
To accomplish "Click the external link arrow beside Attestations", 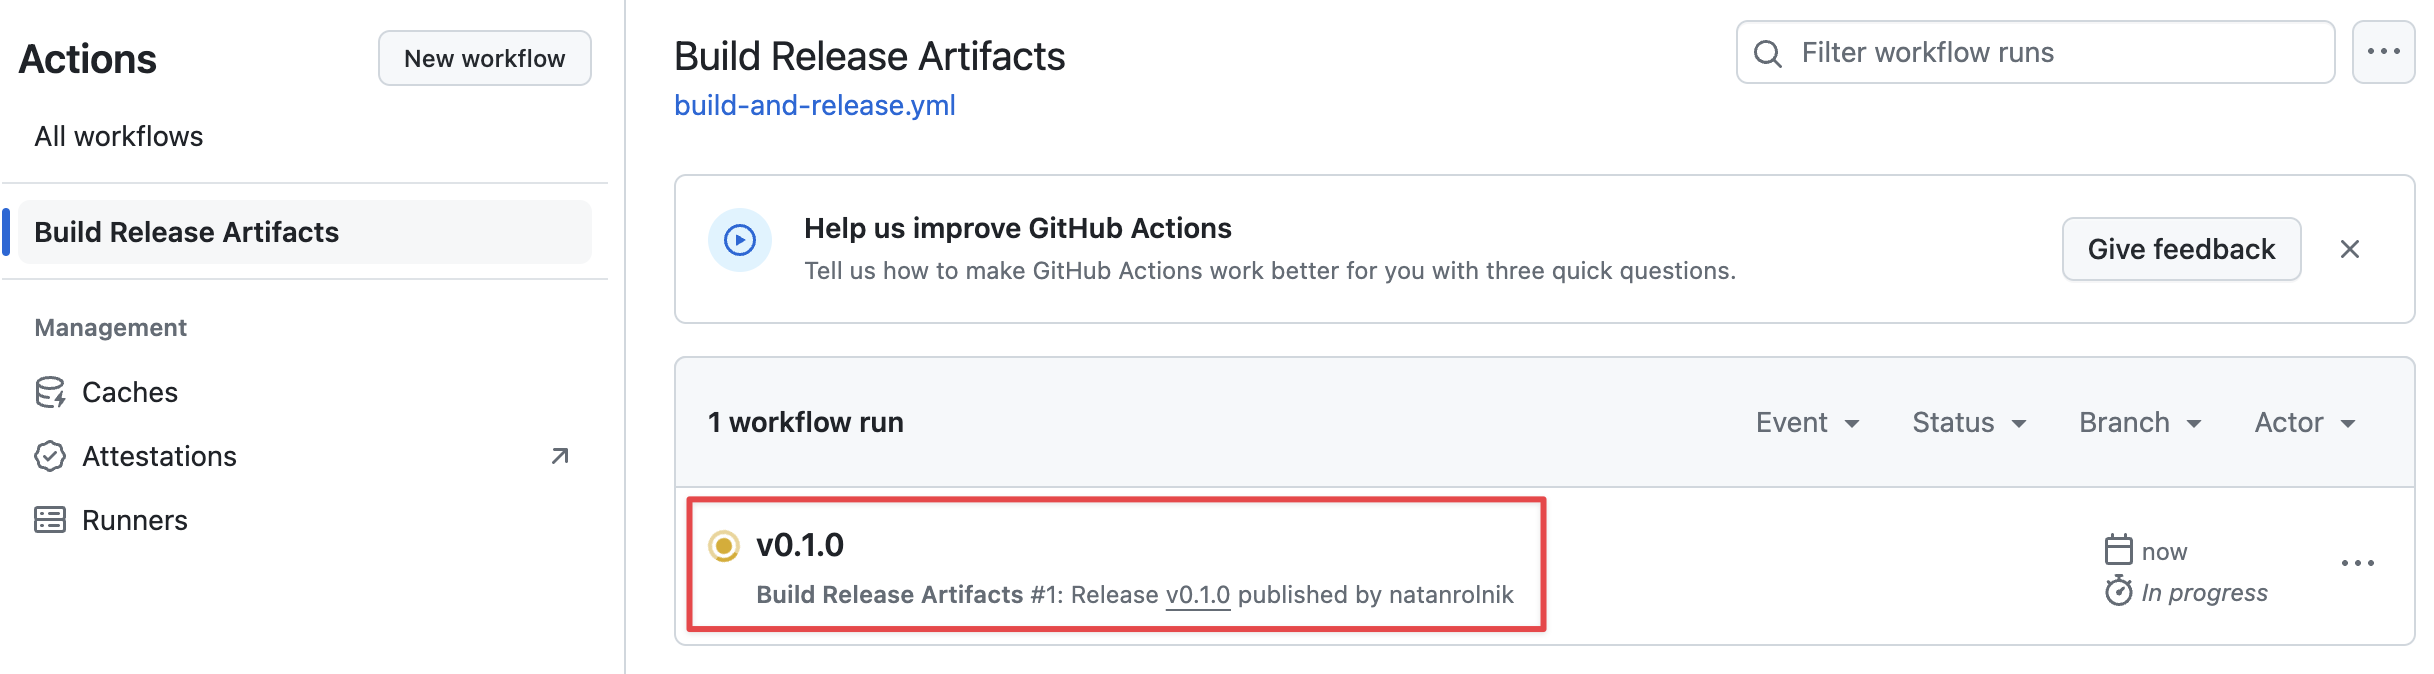I will (x=560, y=456).
